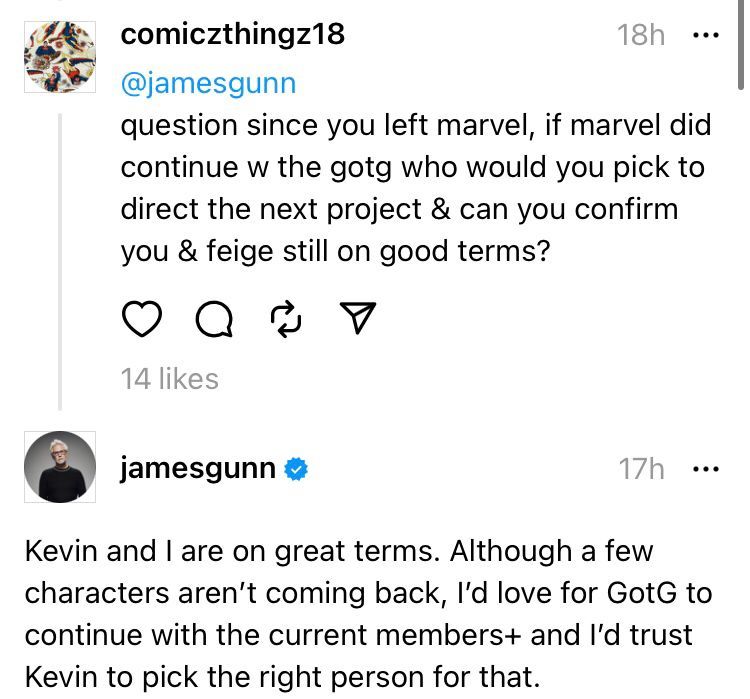
Task: Share the post using paper plane icon
Action: (356, 318)
